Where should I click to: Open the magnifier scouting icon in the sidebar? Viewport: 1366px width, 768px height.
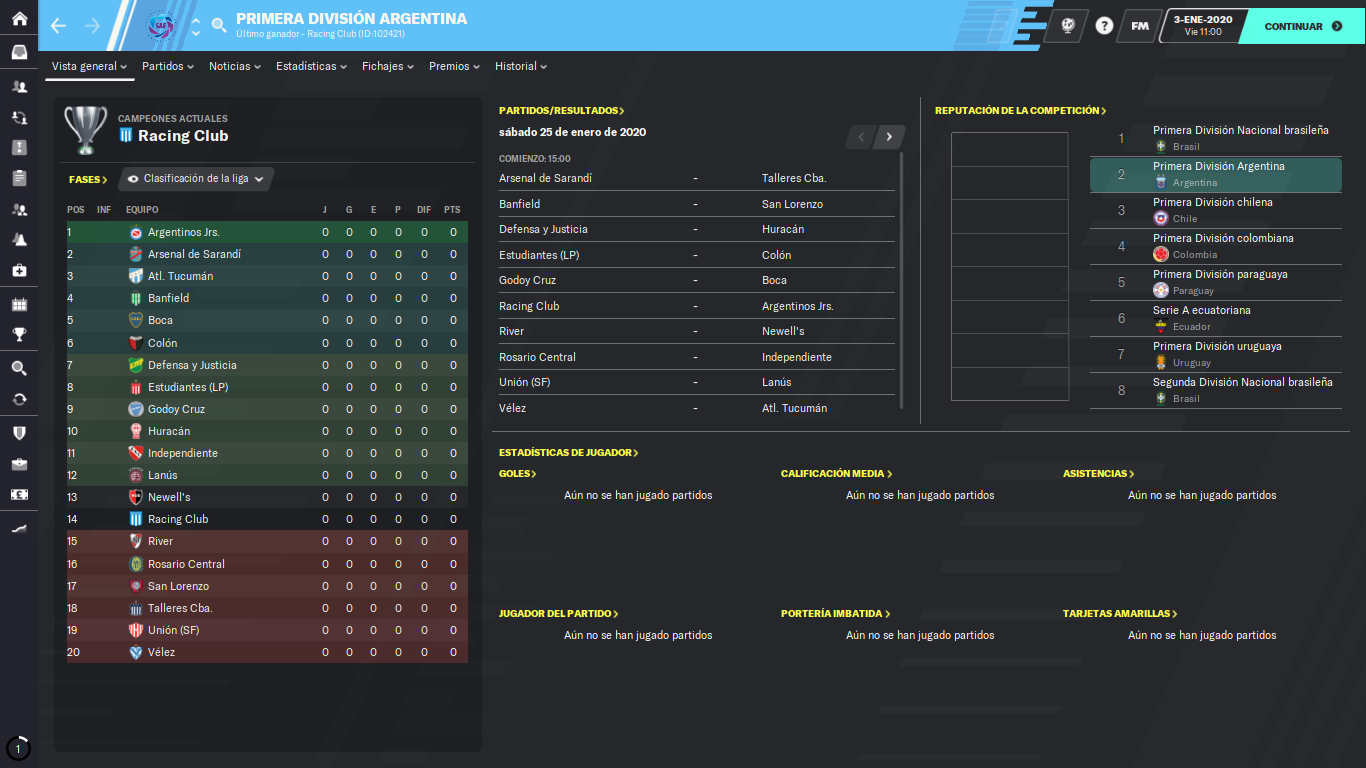[x=19, y=368]
